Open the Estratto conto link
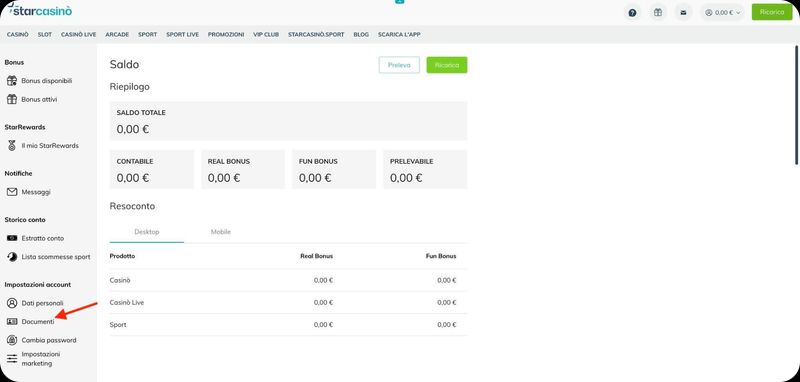800x382 pixels. click(43, 238)
